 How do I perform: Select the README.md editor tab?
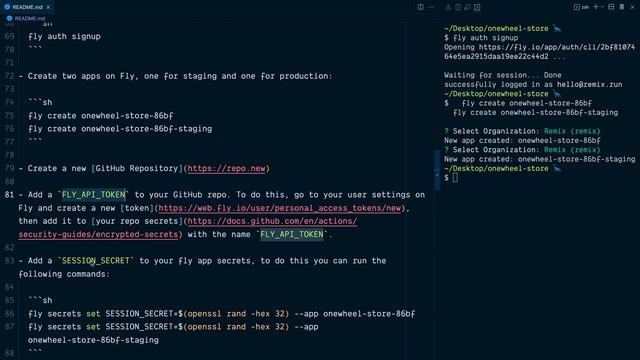click(27, 7)
